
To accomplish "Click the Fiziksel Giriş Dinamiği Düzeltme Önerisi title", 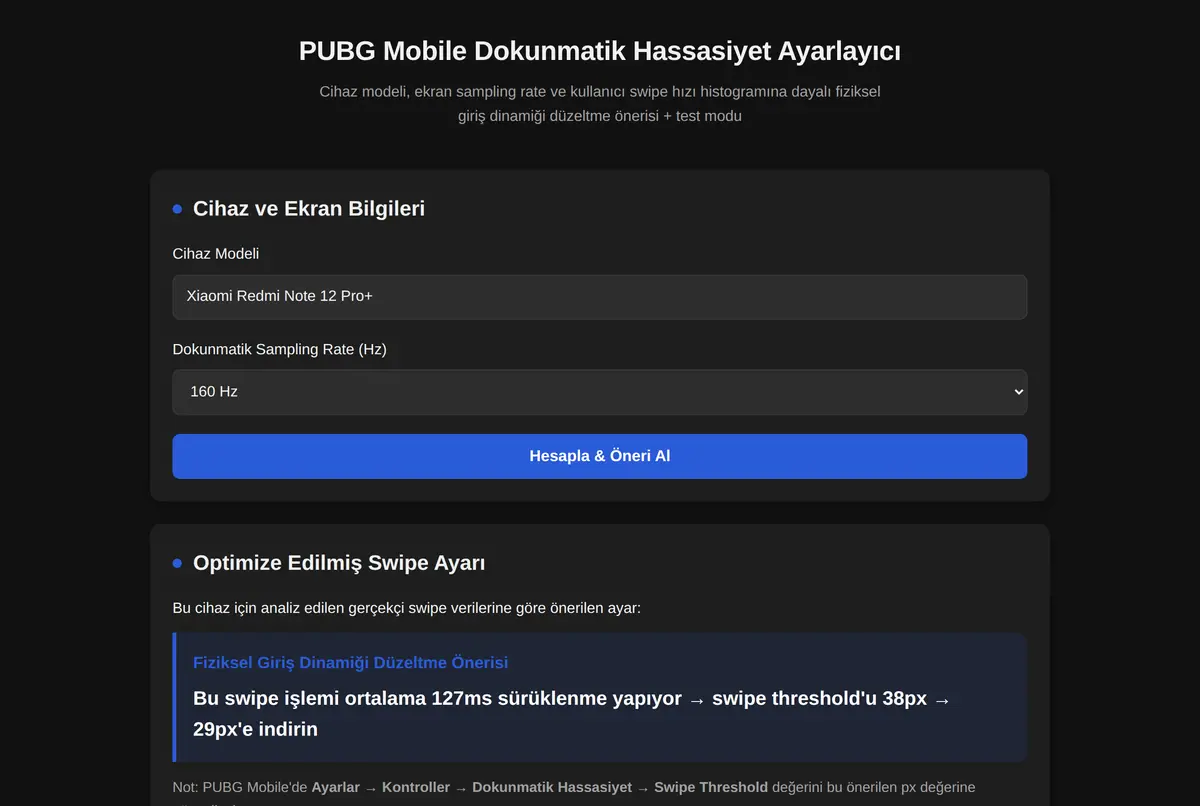I will (350, 663).
